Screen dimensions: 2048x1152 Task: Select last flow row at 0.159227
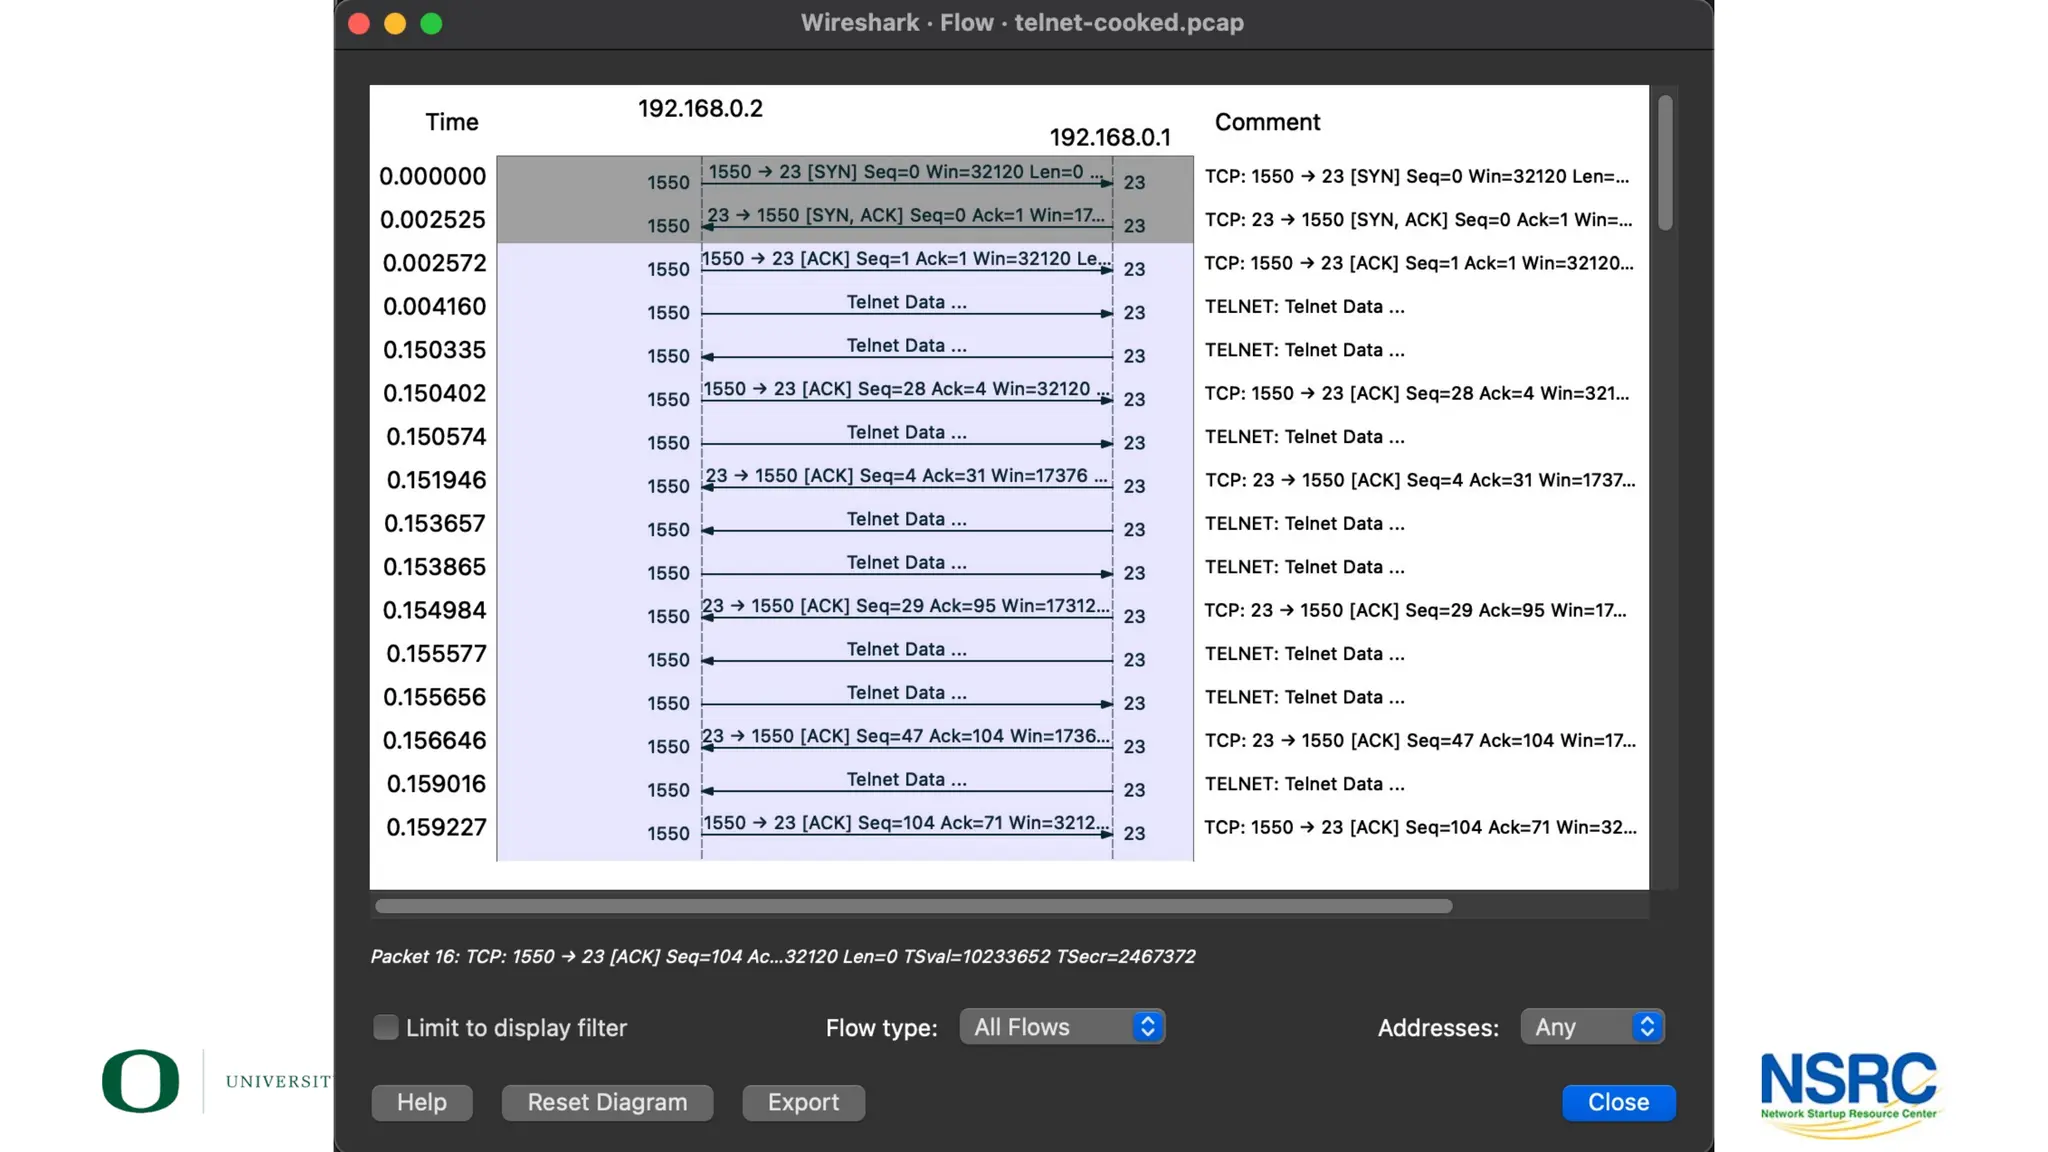click(906, 827)
